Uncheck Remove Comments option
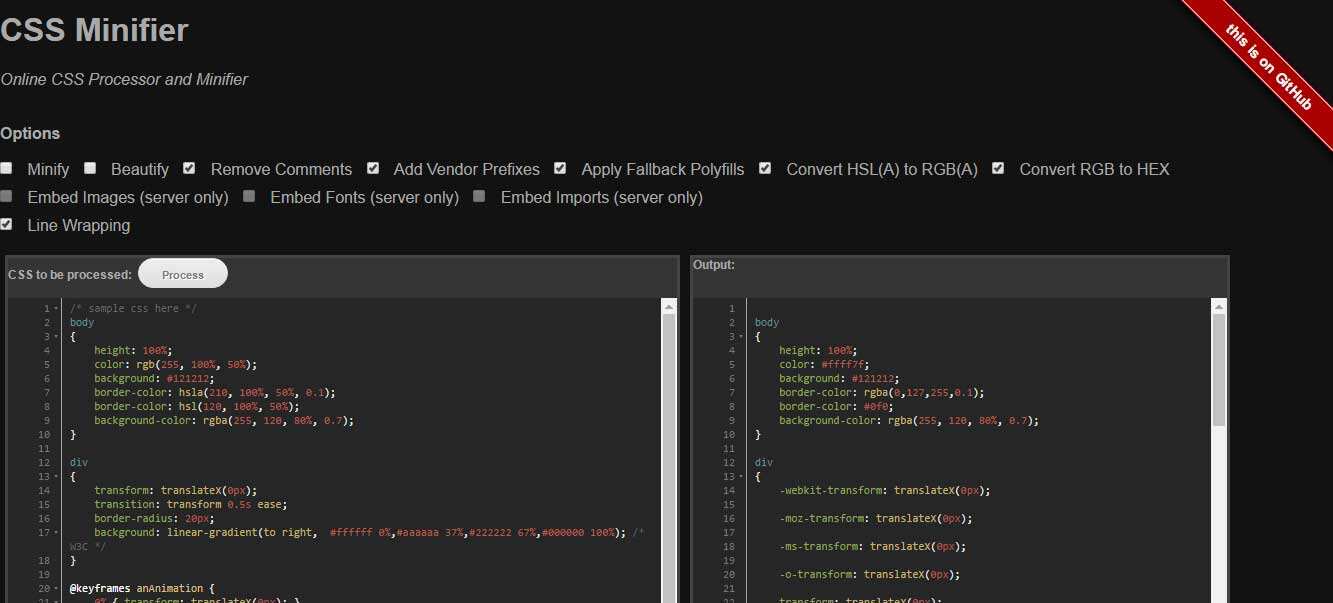The image size is (1333, 603). pos(189,169)
